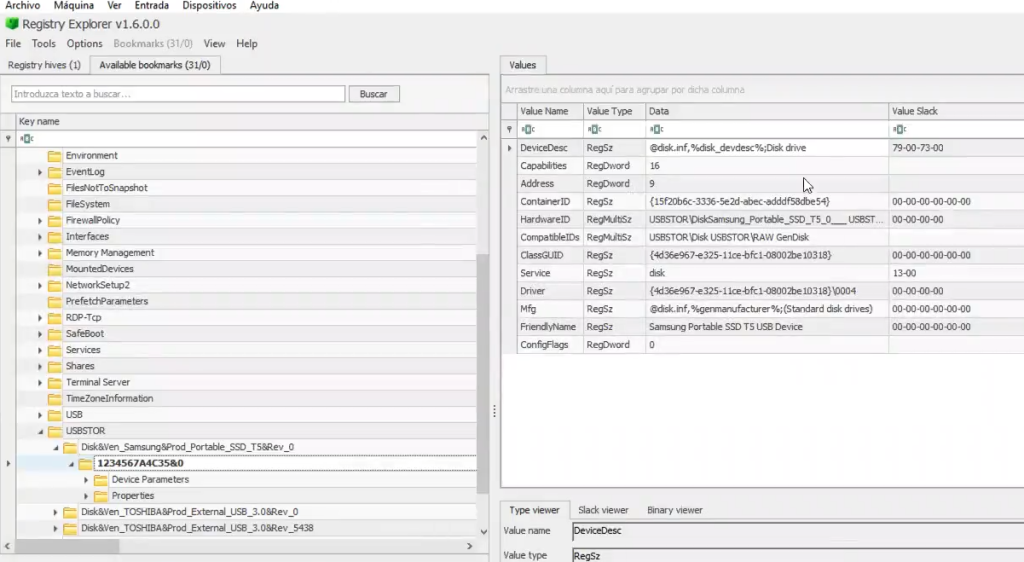Viewport: 1024px width, 562px height.
Task: Click the Value Name column filter icon
Action: [x=529, y=129]
